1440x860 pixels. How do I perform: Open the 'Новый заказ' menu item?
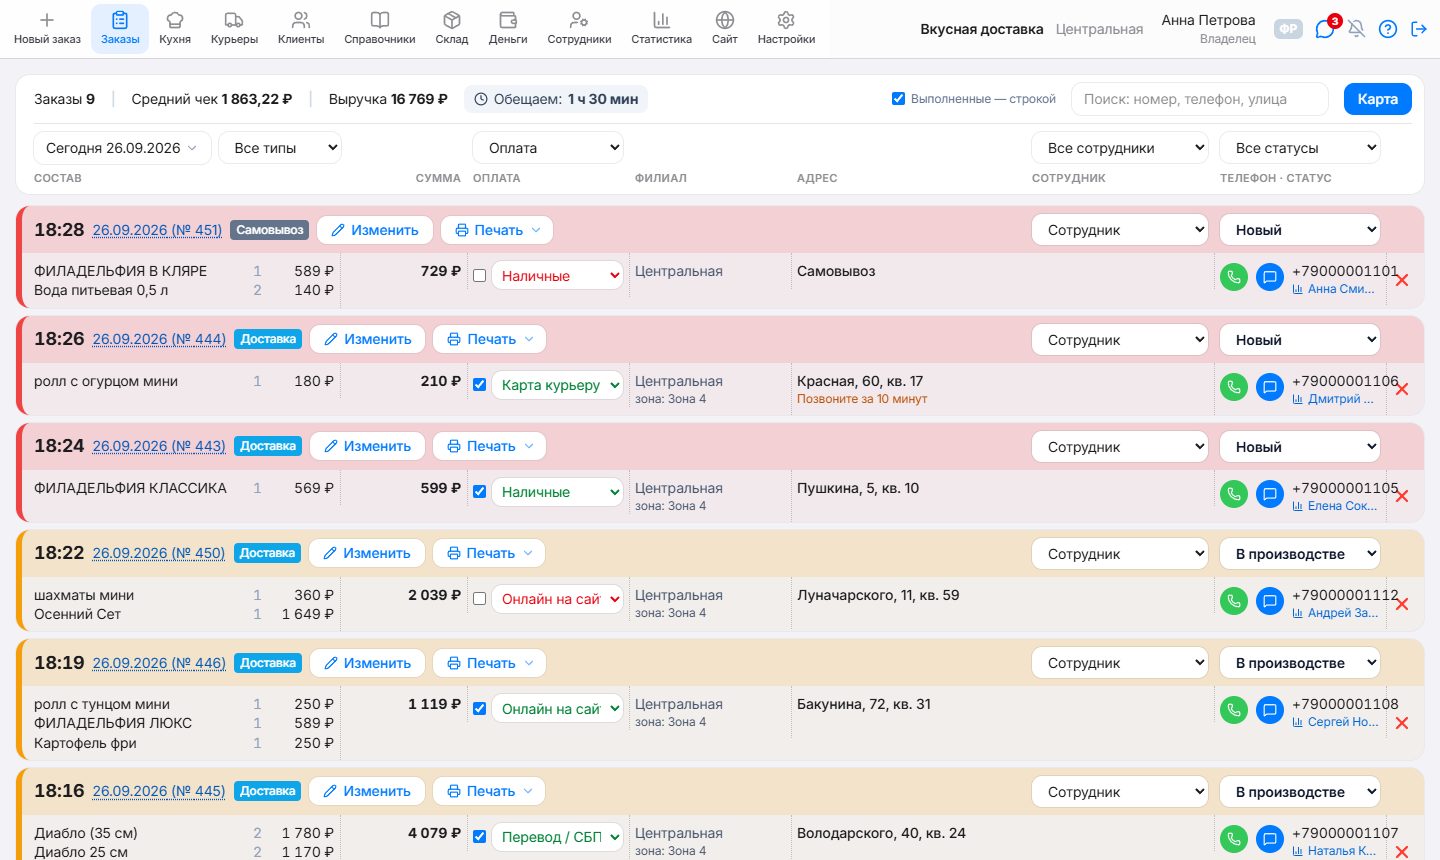coord(47,29)
